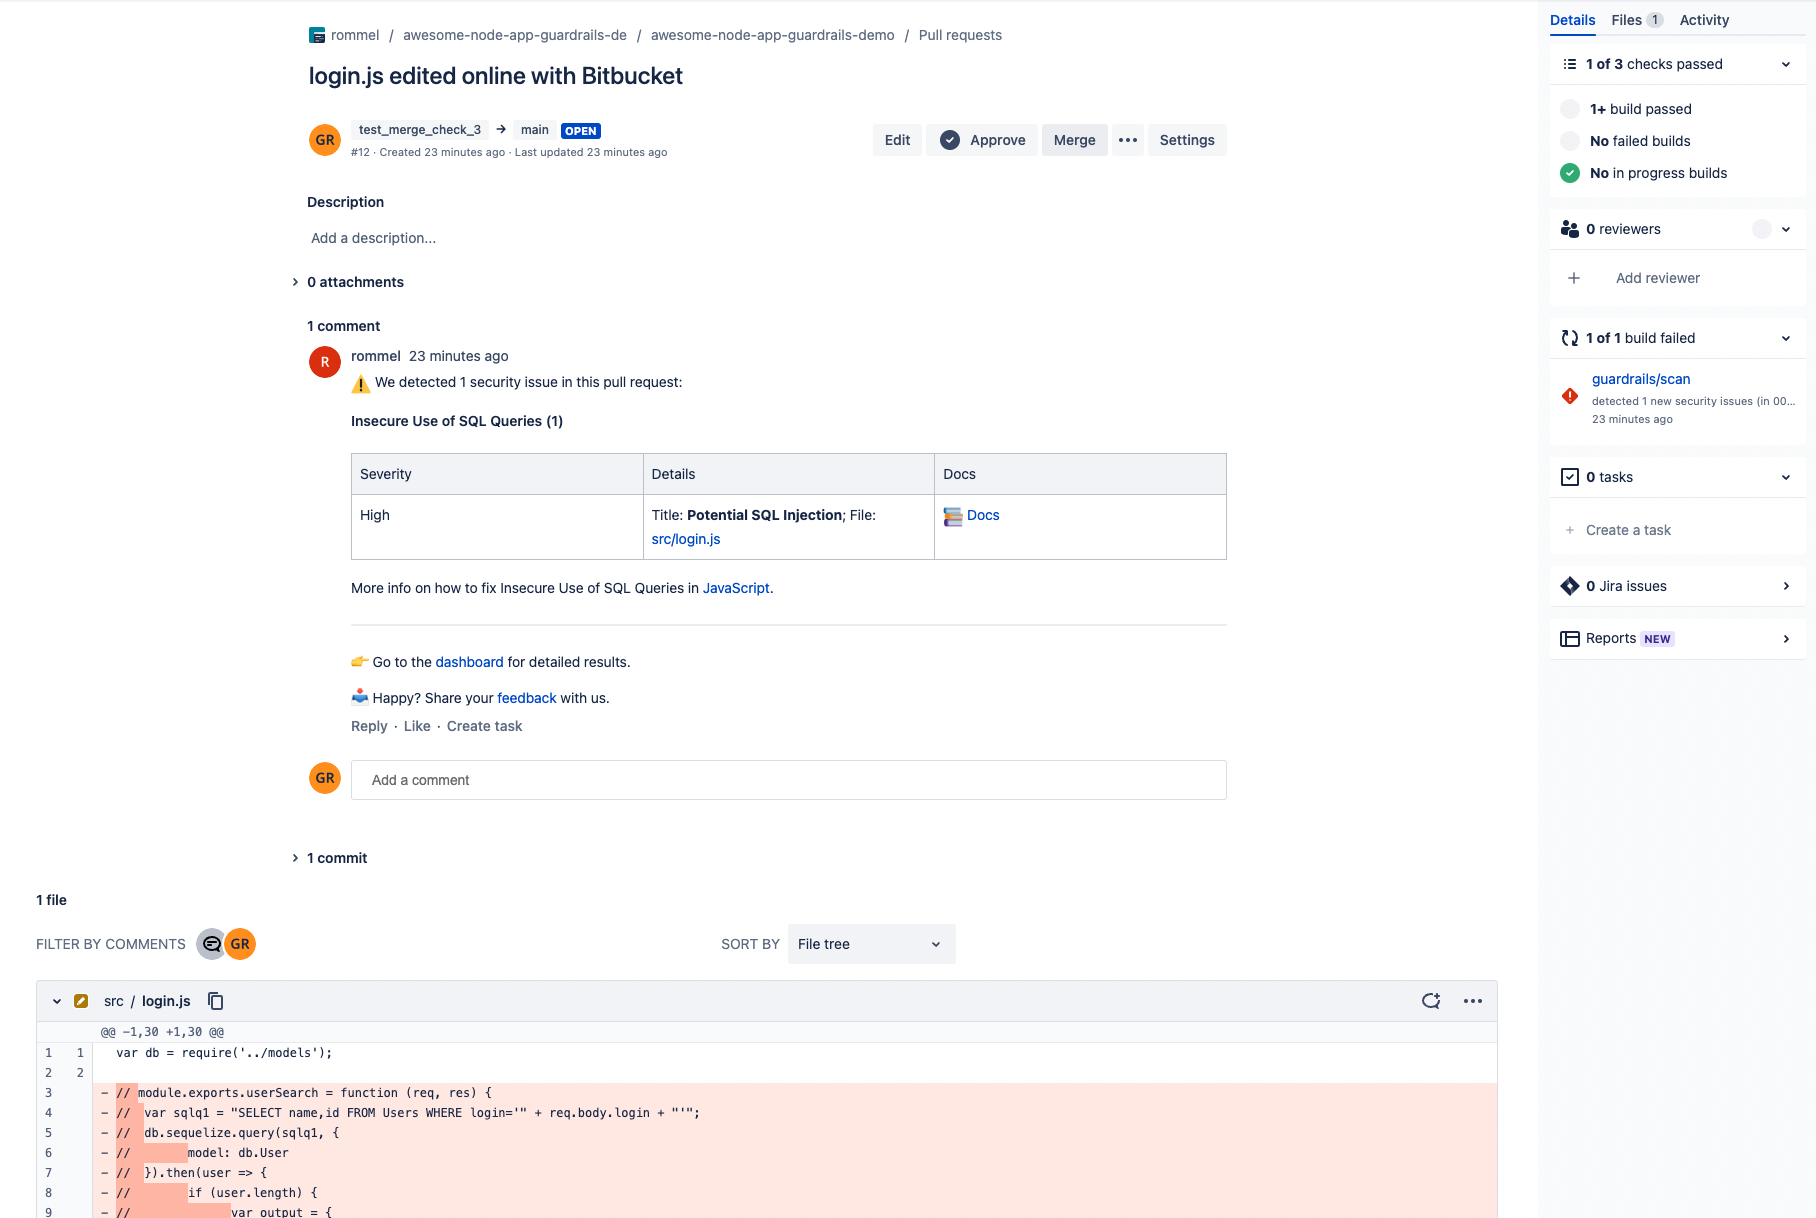
Task: Open the Docs link in table
Action: click(983, 515)
